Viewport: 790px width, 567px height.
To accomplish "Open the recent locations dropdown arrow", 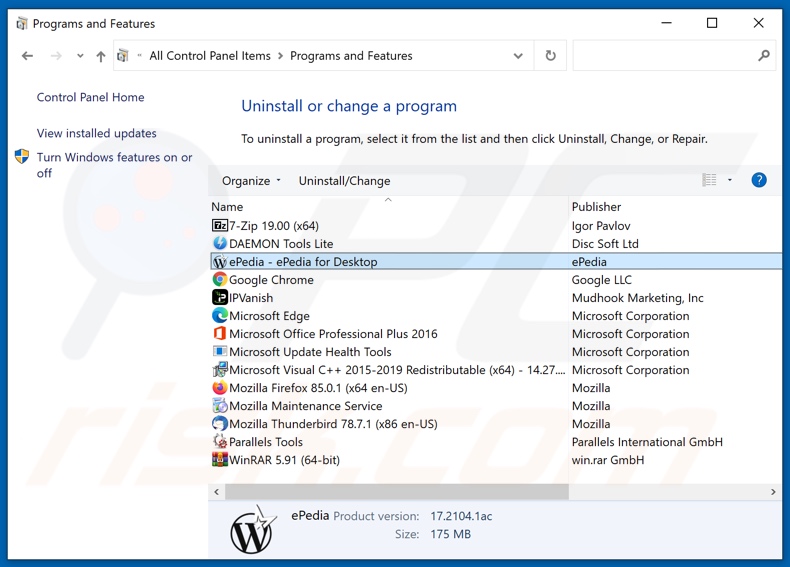I will [x=80, y=56].
